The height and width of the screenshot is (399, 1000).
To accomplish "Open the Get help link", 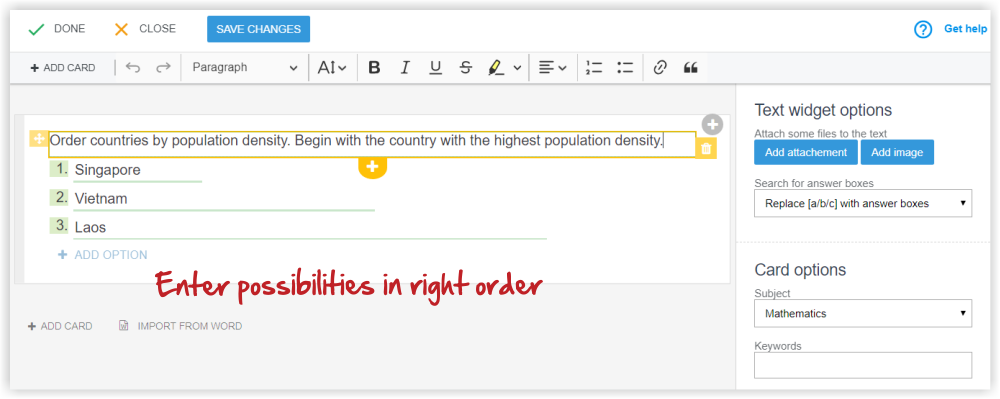I will coord(965,29).
